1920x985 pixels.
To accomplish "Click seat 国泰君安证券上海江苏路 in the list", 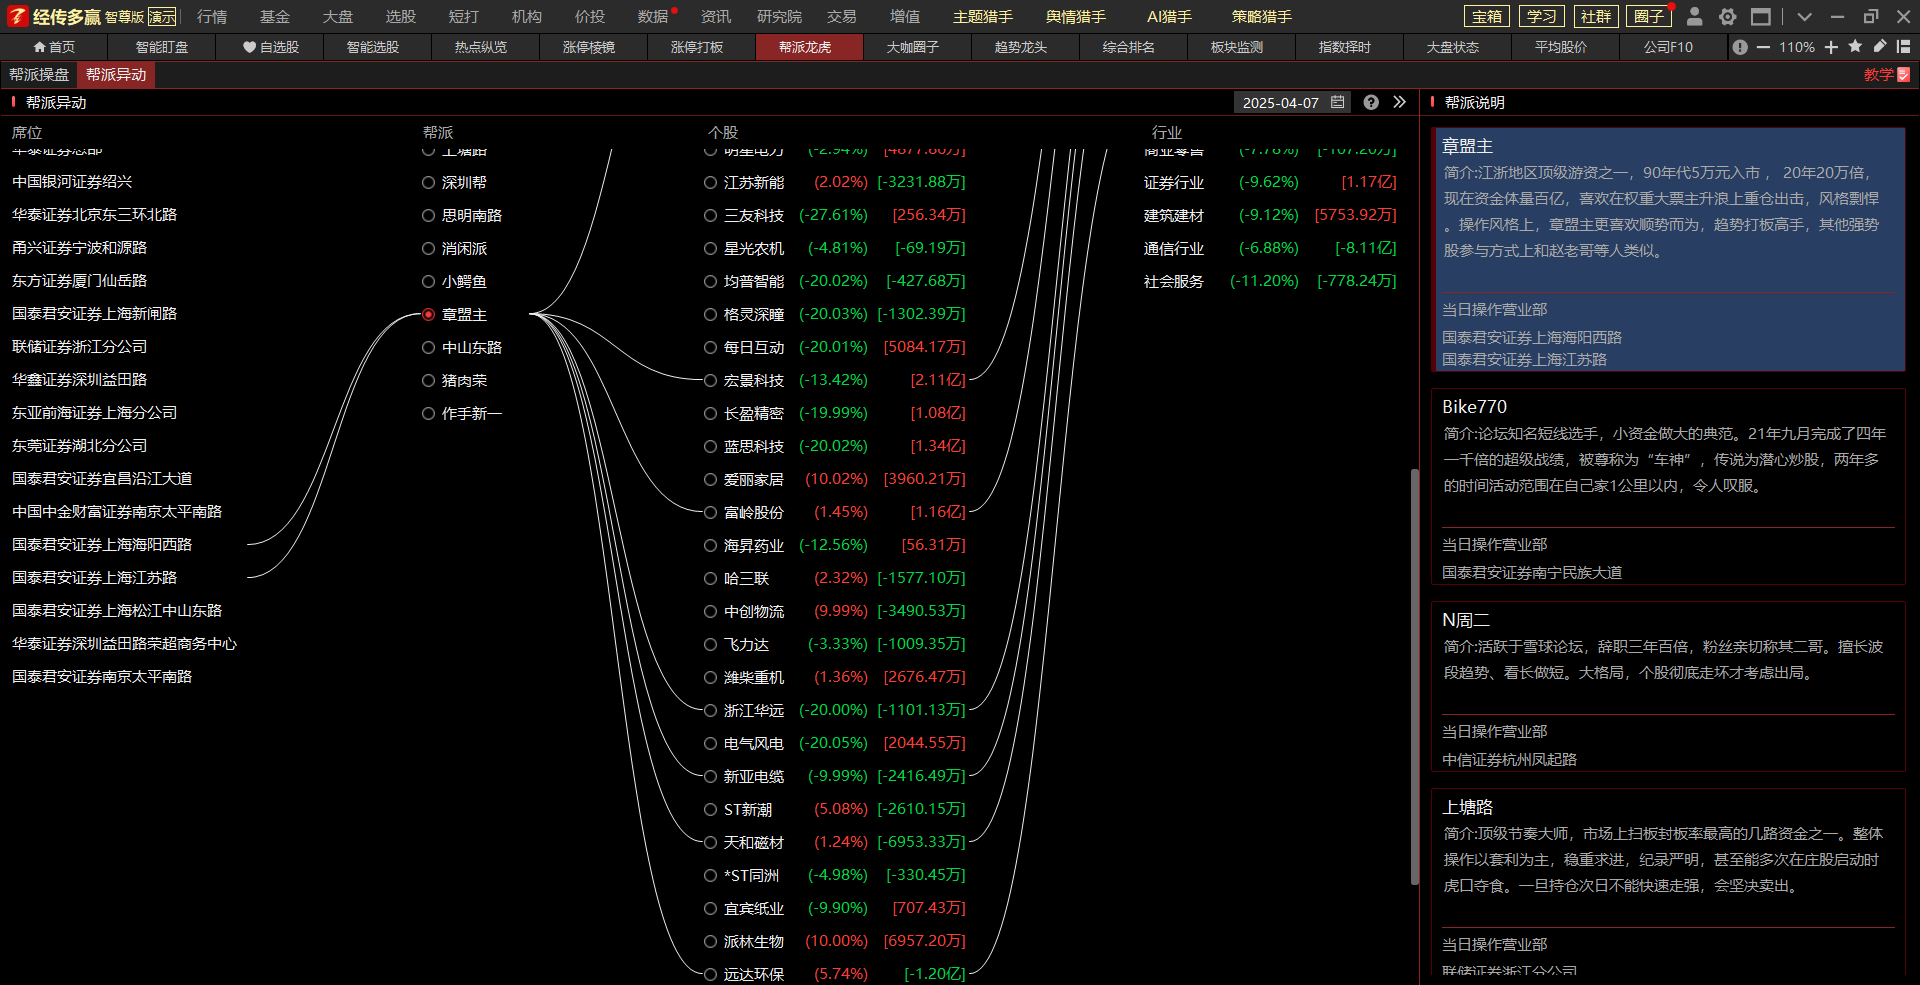I will pos(94,577).
